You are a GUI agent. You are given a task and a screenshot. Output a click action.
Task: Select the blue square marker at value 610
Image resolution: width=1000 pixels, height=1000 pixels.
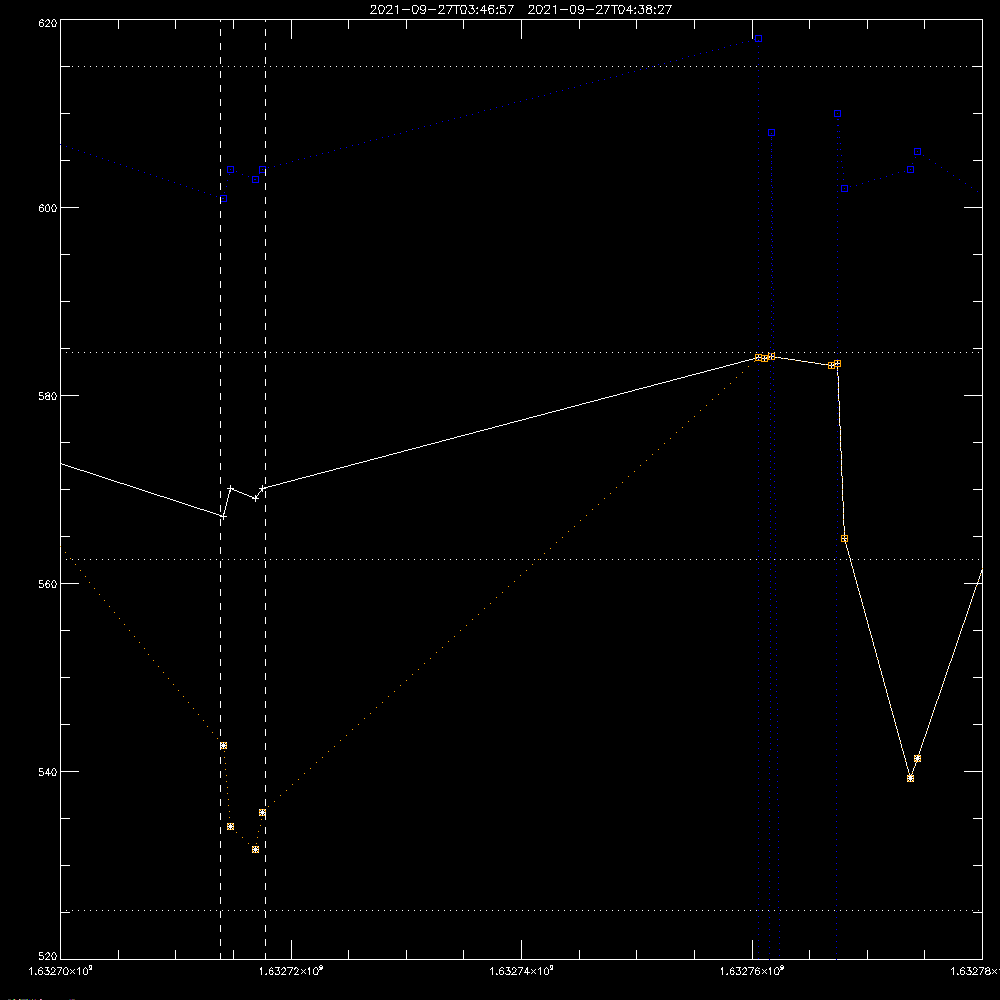tap(837, 114)
